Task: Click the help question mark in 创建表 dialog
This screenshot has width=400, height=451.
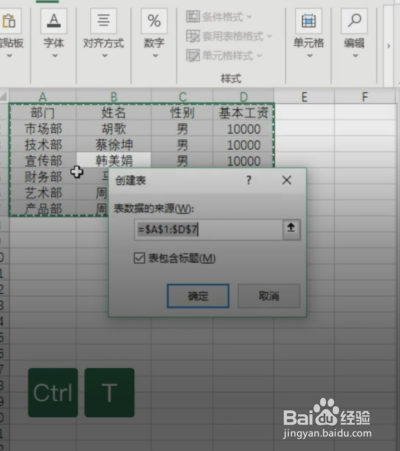Action: pos(249,180)
